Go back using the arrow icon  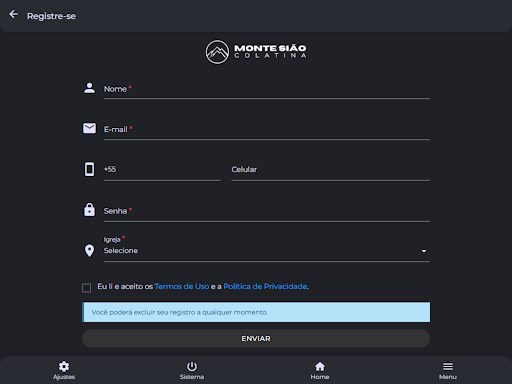(14, 14)
